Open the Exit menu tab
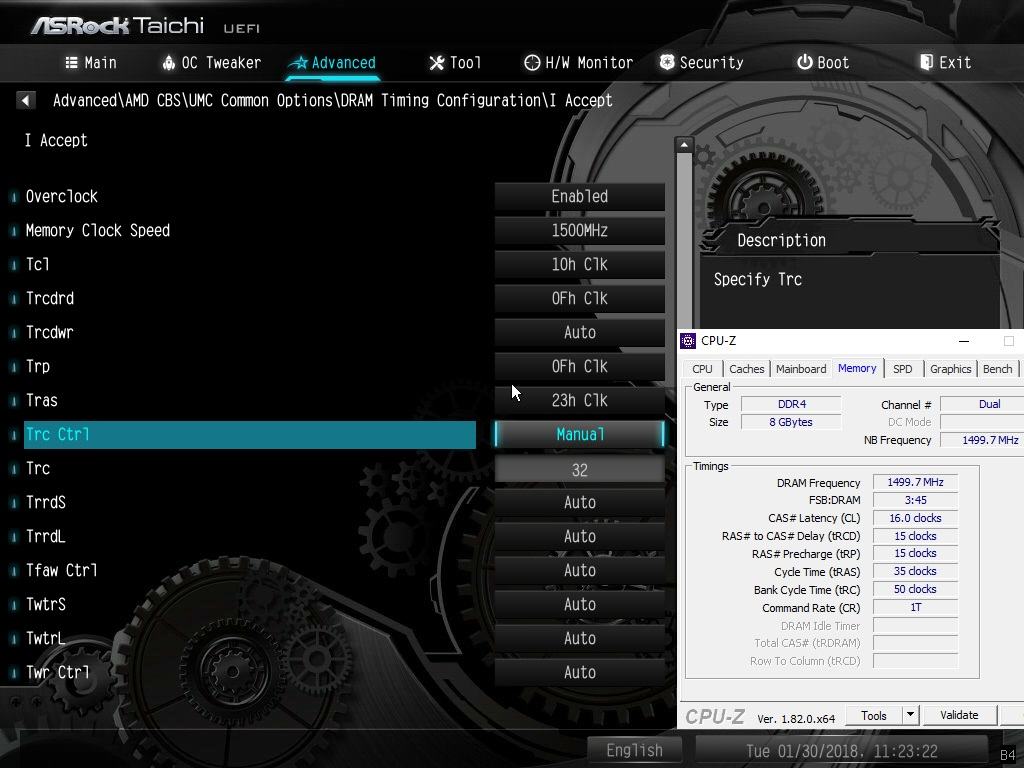This screenshot has width=1024, height=768. pyautogui.click(x=945, y=63)
